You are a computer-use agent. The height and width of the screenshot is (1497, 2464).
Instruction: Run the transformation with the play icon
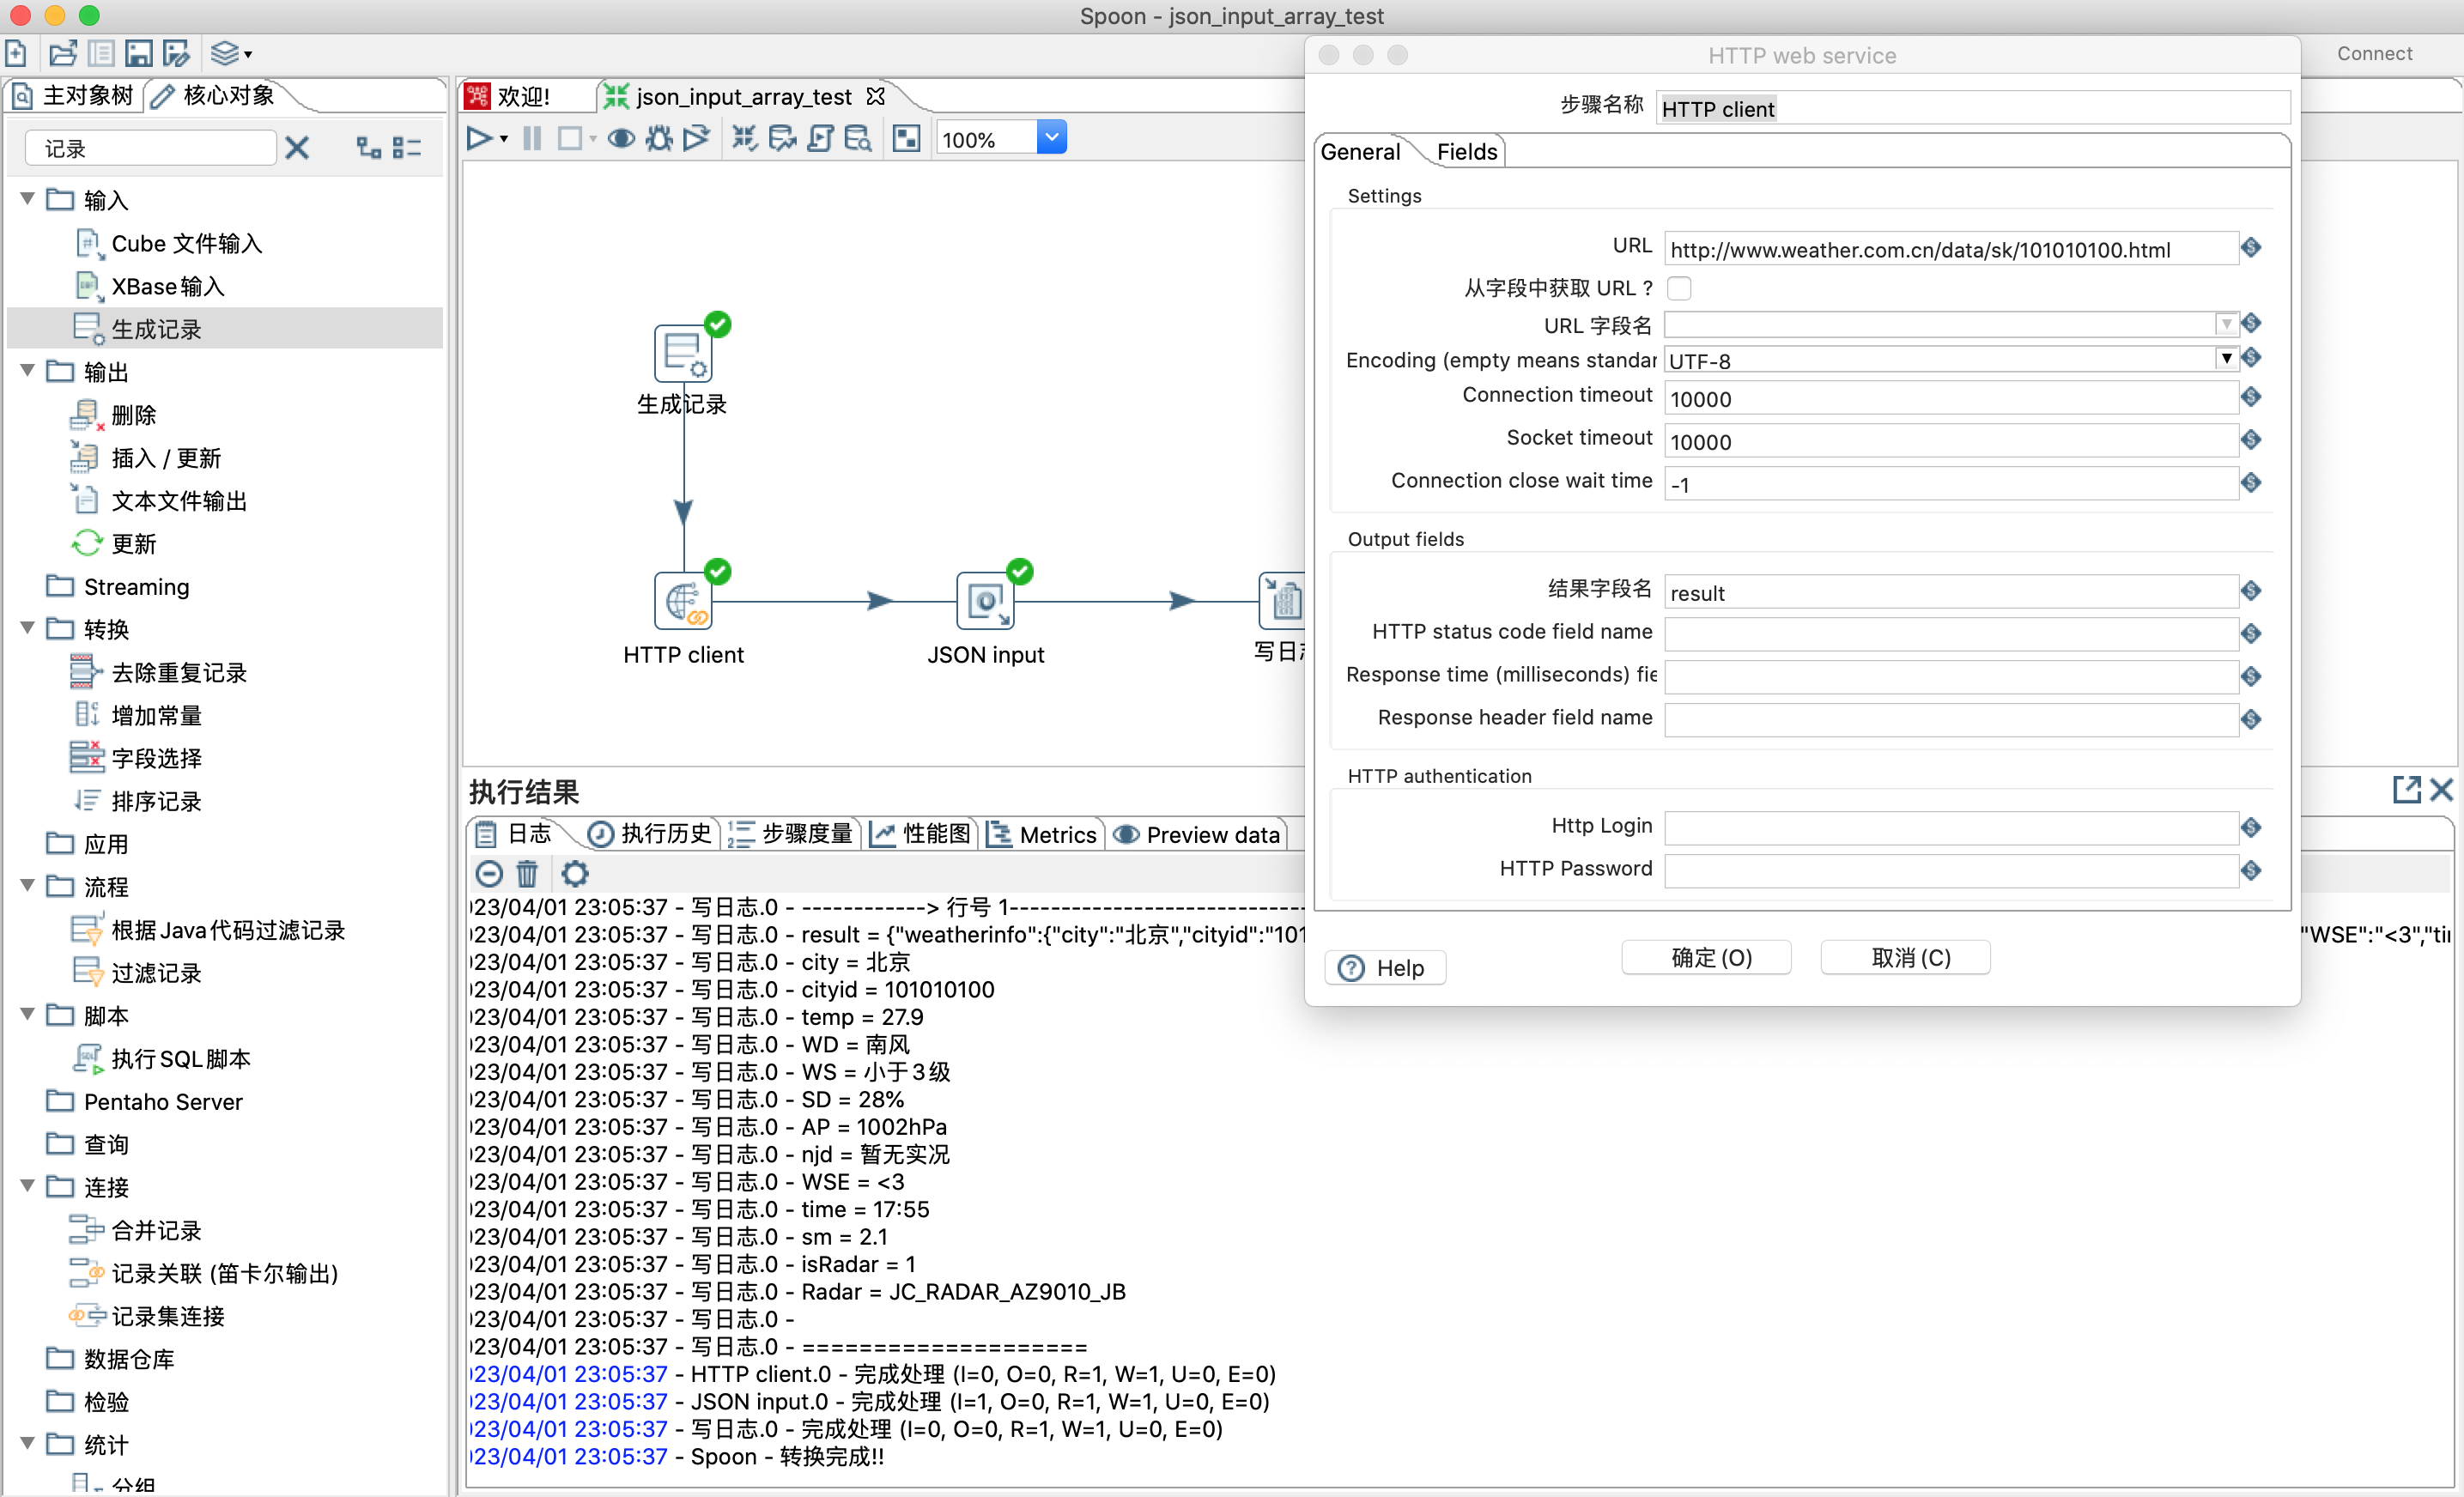coord(478,138)
